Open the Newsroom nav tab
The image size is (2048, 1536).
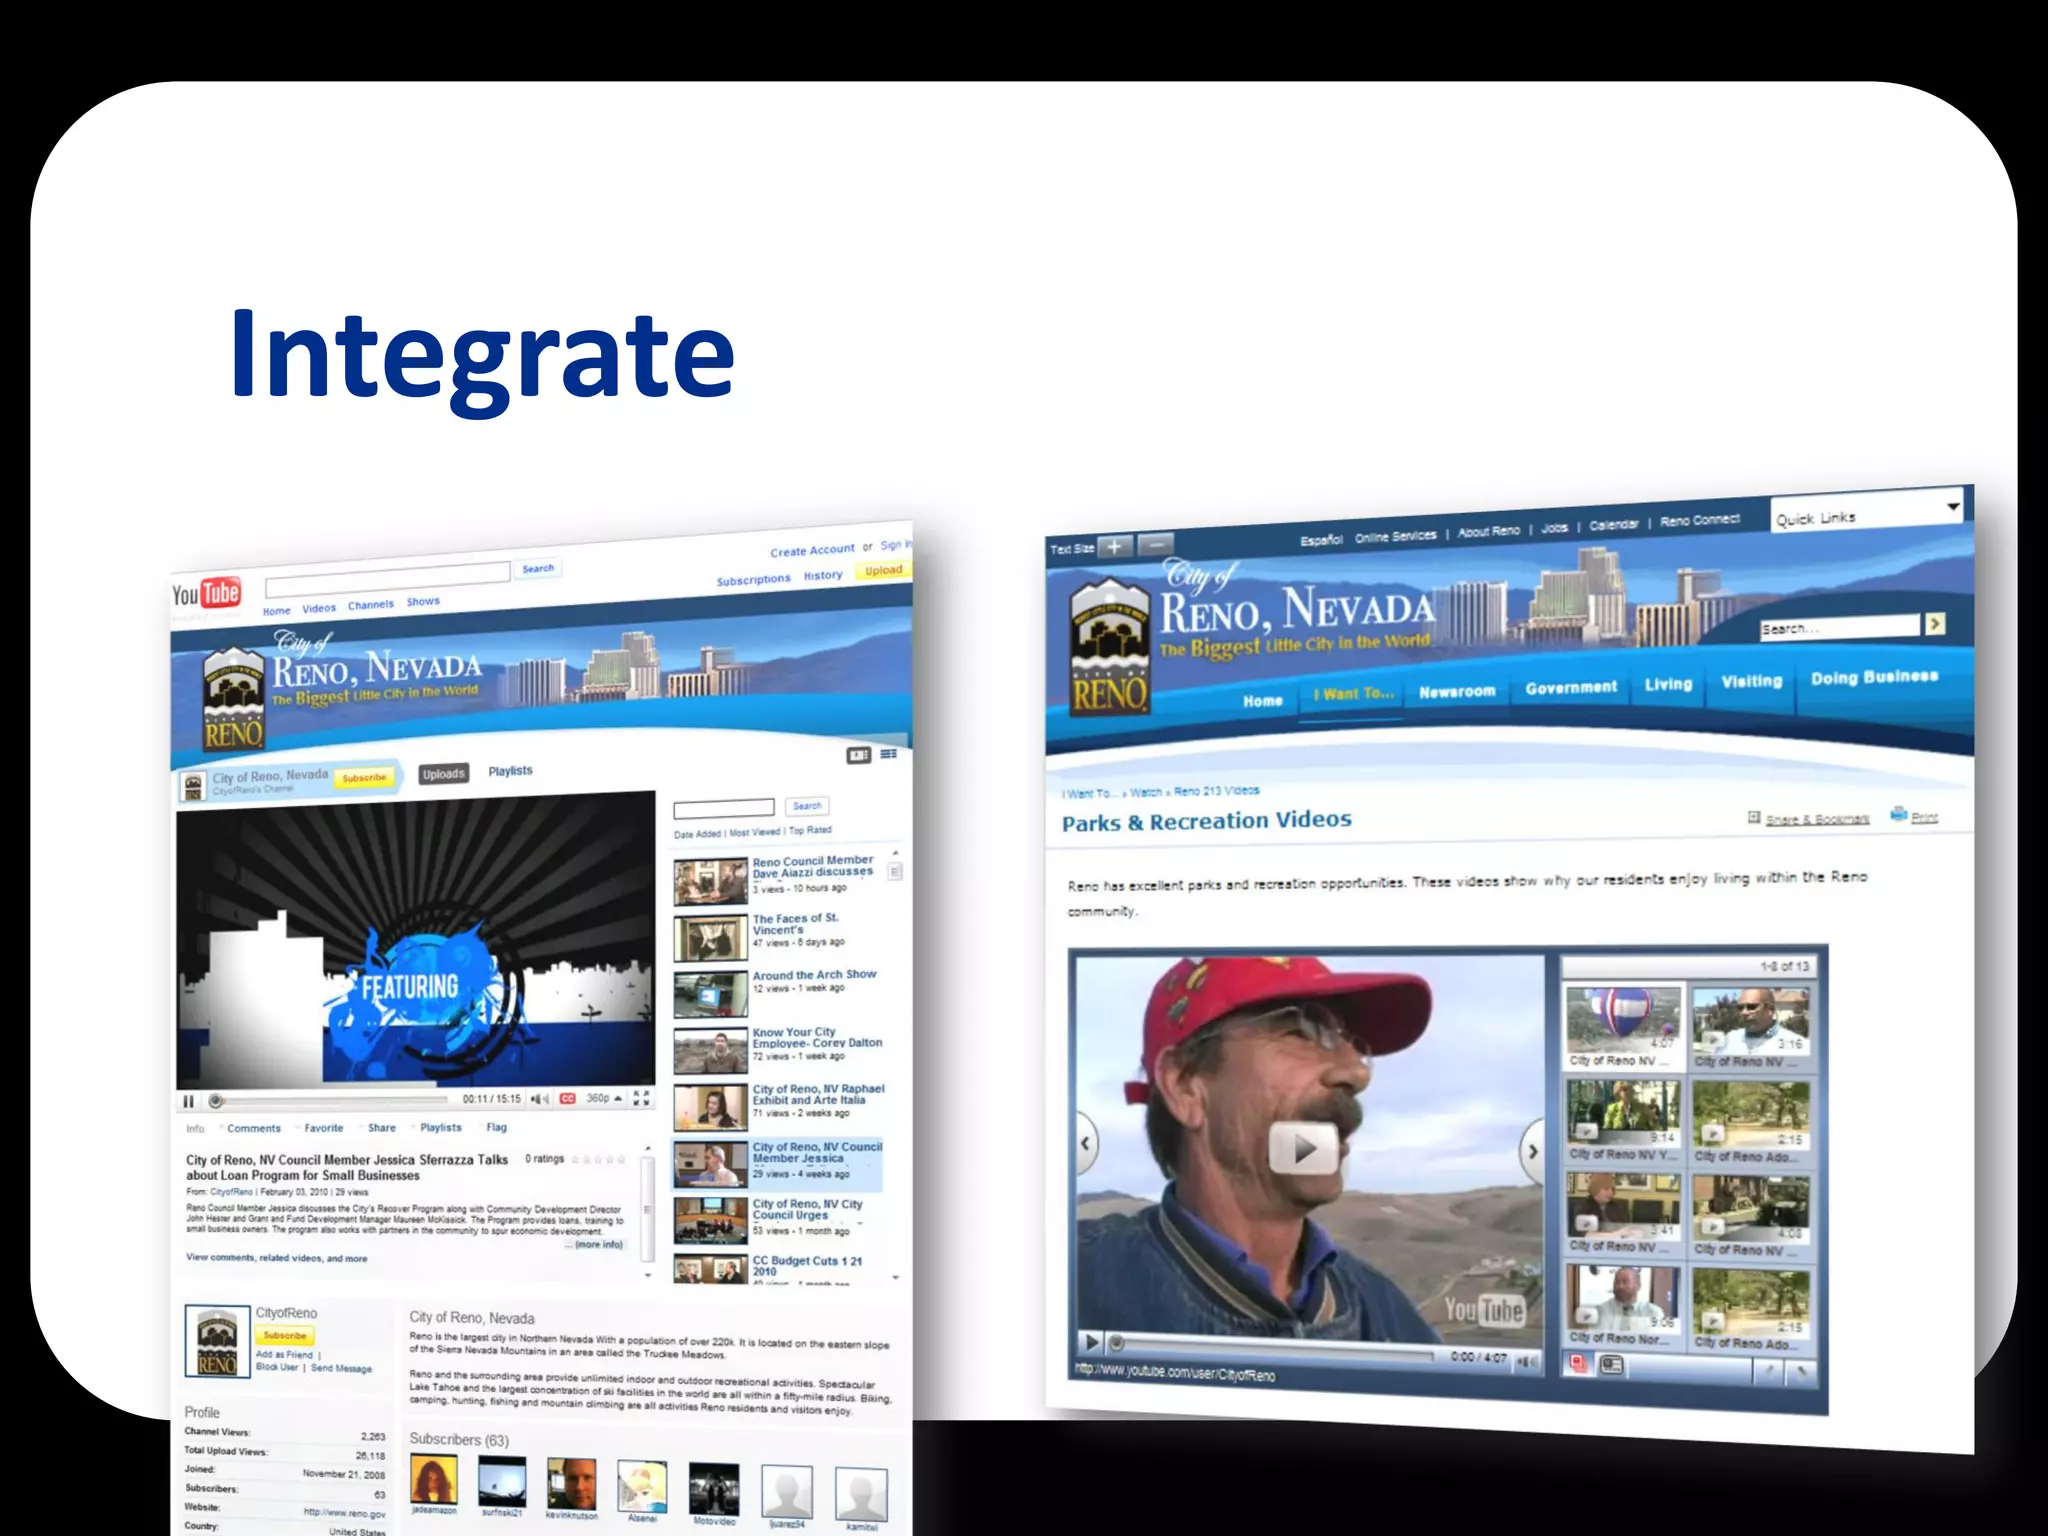tap(1457, 691)
